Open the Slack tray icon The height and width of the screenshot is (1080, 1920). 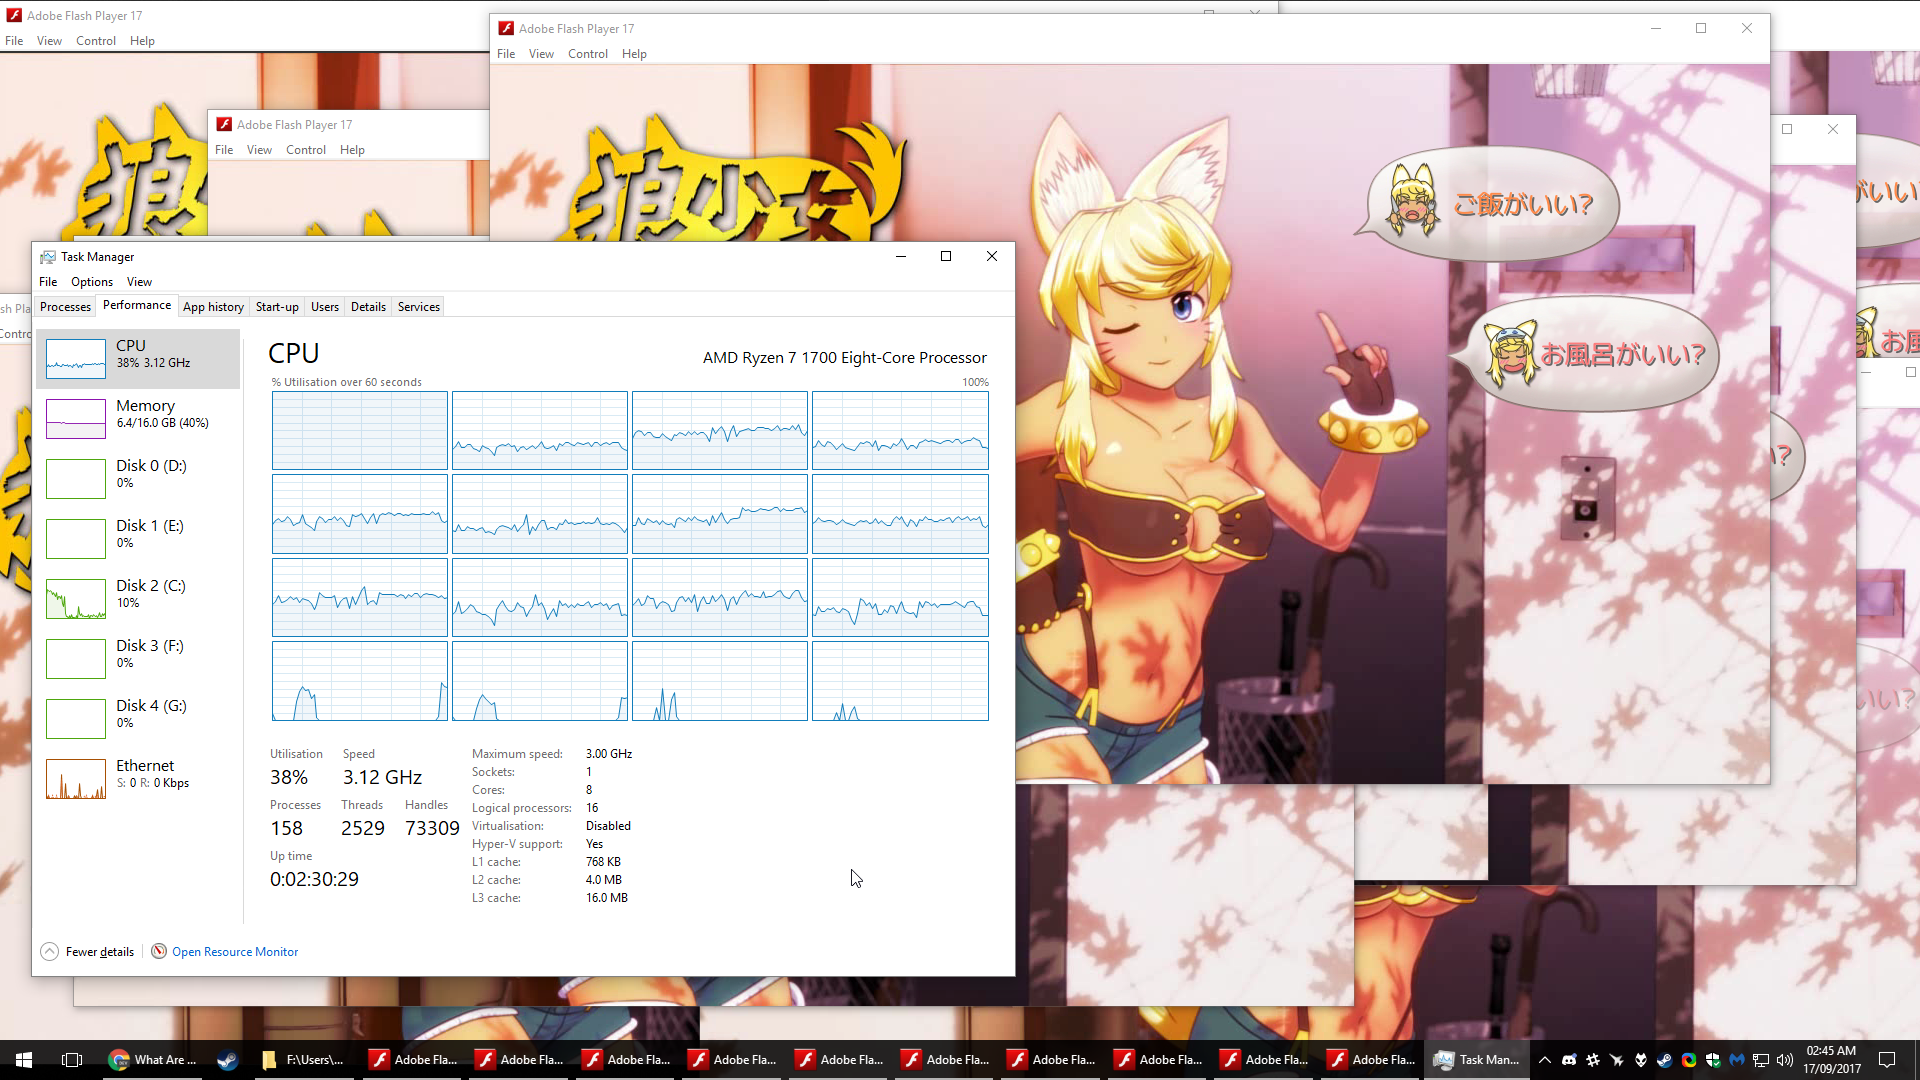click(1593, 1060)
